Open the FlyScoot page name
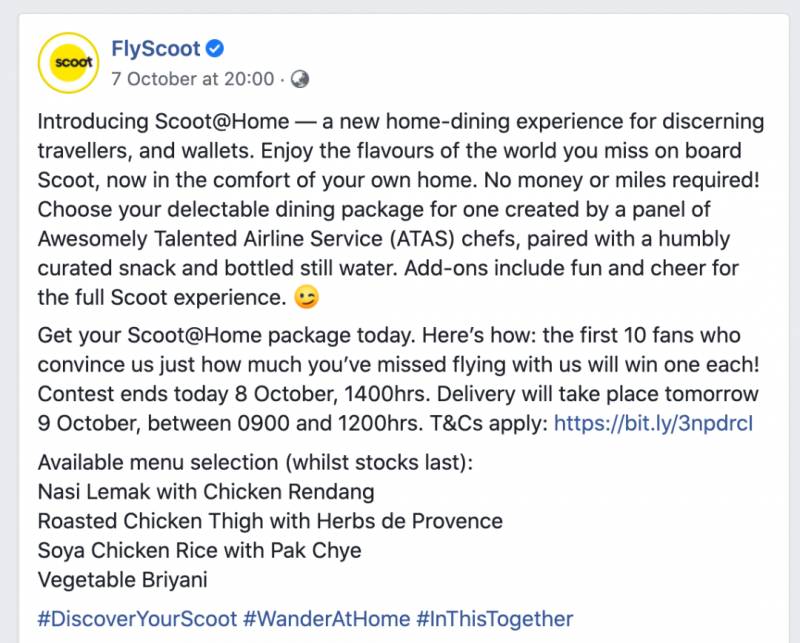 [x=155, y=49]
